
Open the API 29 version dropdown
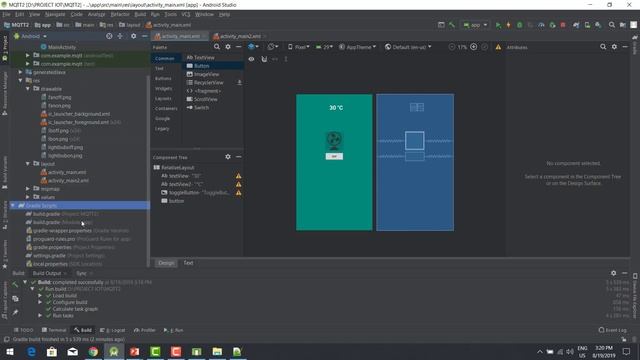click(x=324, y=47)
